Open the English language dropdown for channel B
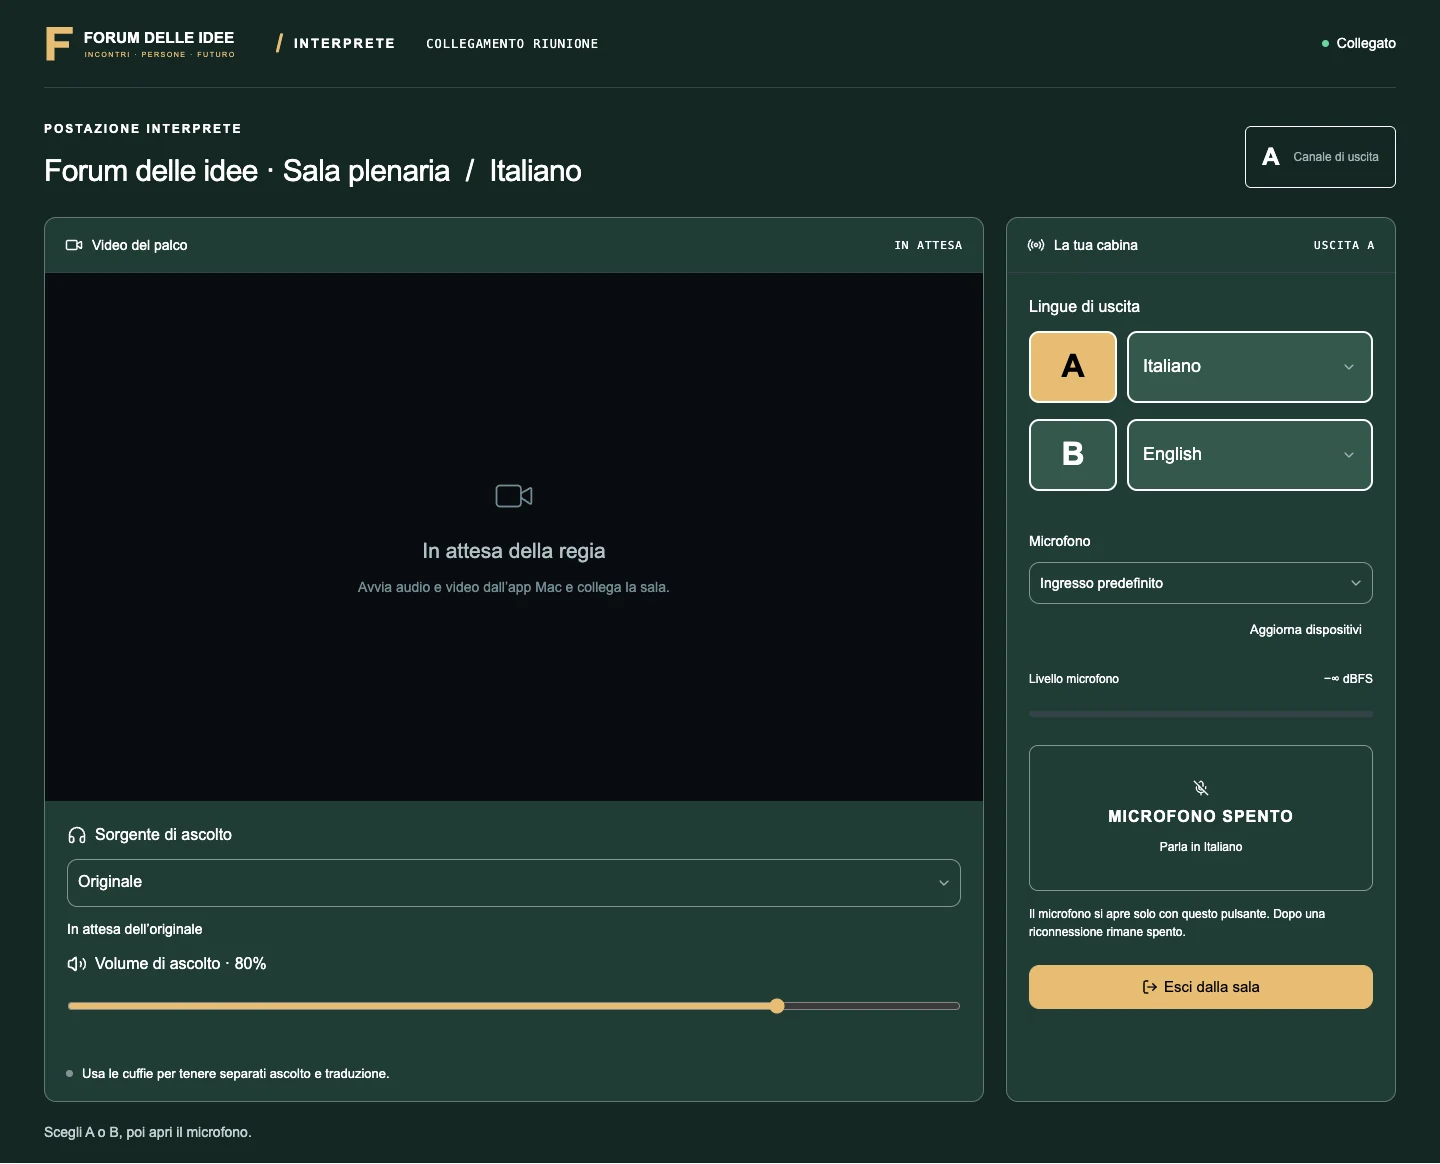 click(x=1250, y=455)
